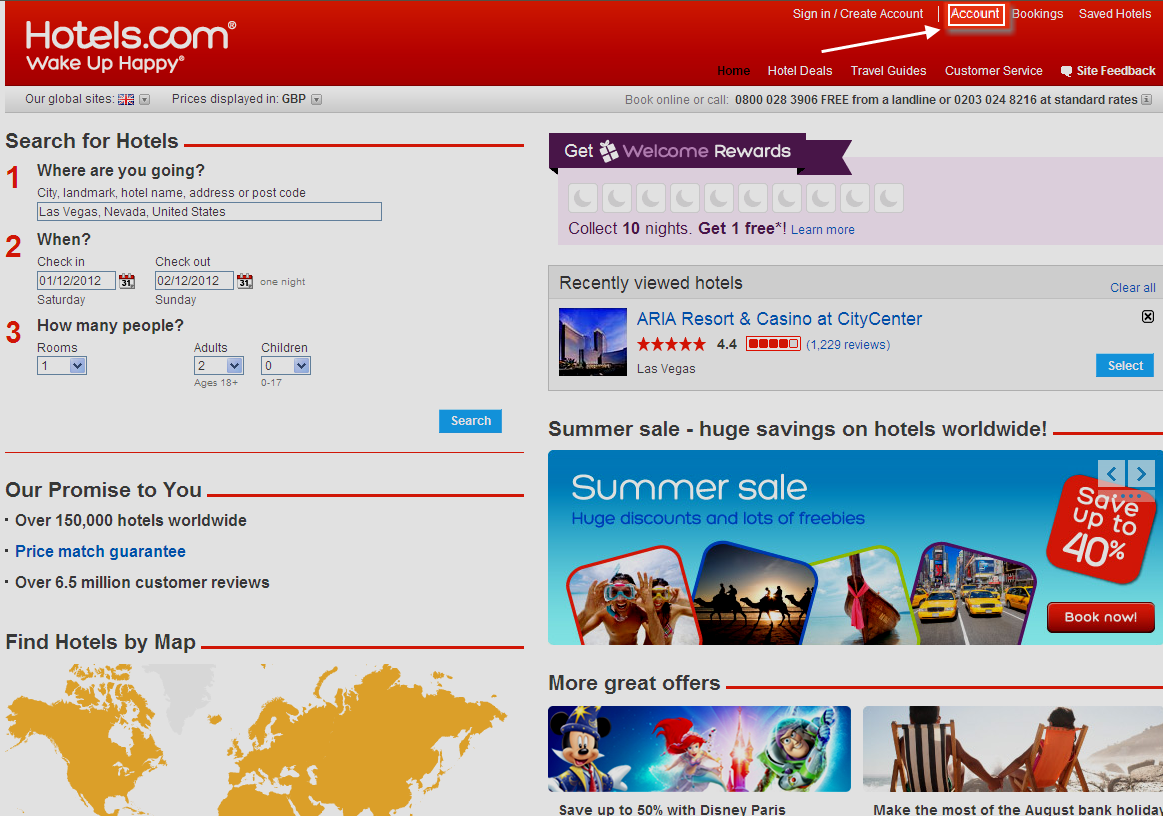This screenshot has width=1163, height=816.
Task: Click the destination input field
Action: point(209,211)
